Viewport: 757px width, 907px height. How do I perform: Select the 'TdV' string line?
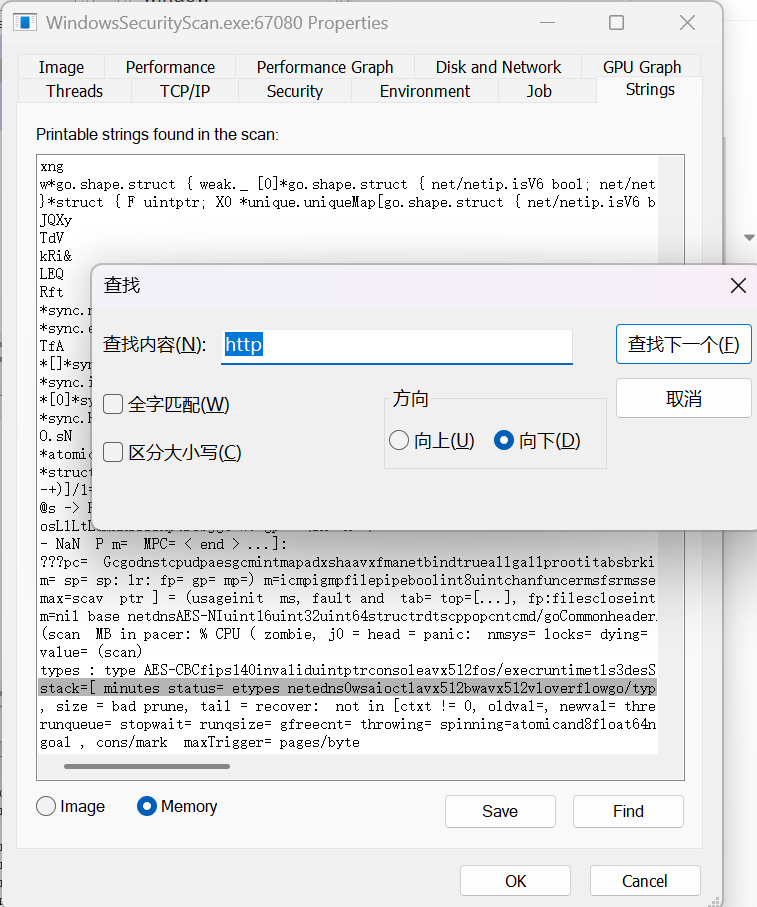(52, 238)
